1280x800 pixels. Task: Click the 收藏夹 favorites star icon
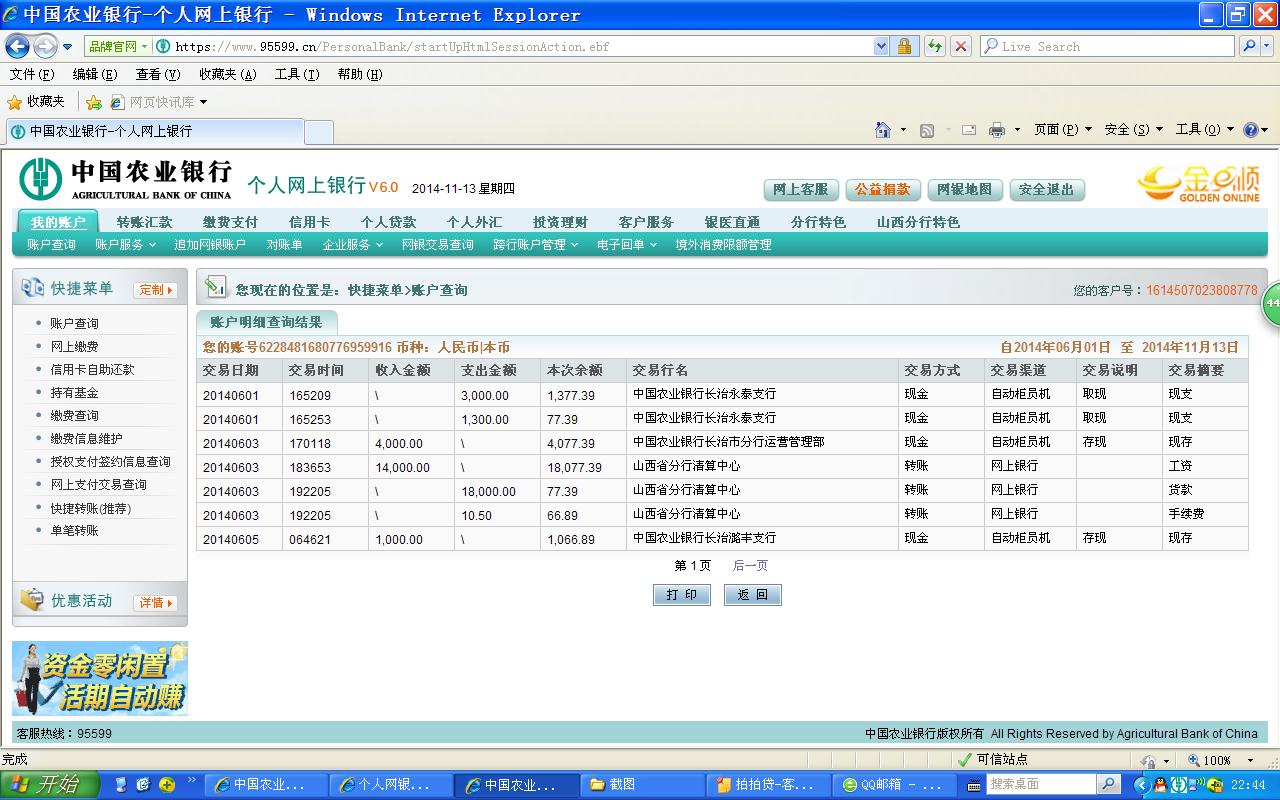click(x=15, y=102)
